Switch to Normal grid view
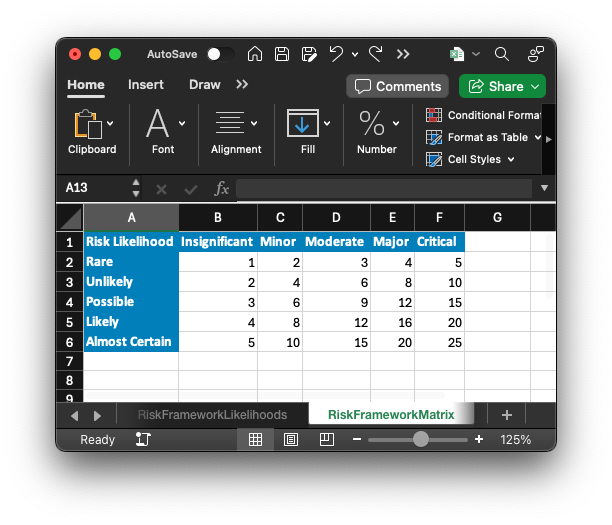 click(x=255, y=439)
